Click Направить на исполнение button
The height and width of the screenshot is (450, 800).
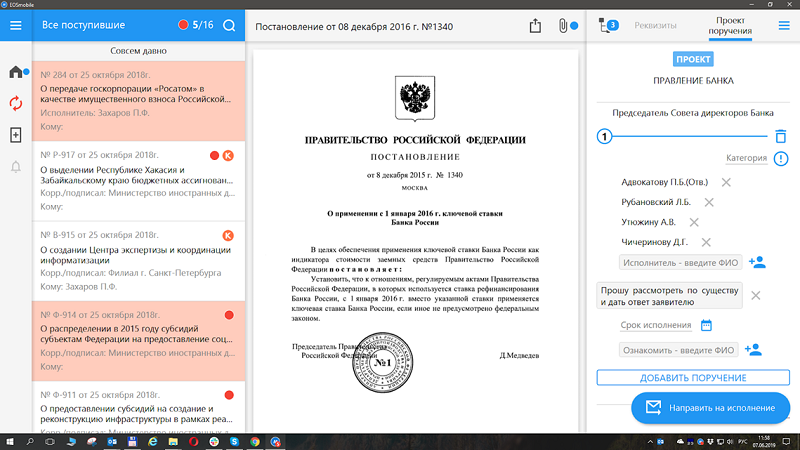tap(710, 408)
